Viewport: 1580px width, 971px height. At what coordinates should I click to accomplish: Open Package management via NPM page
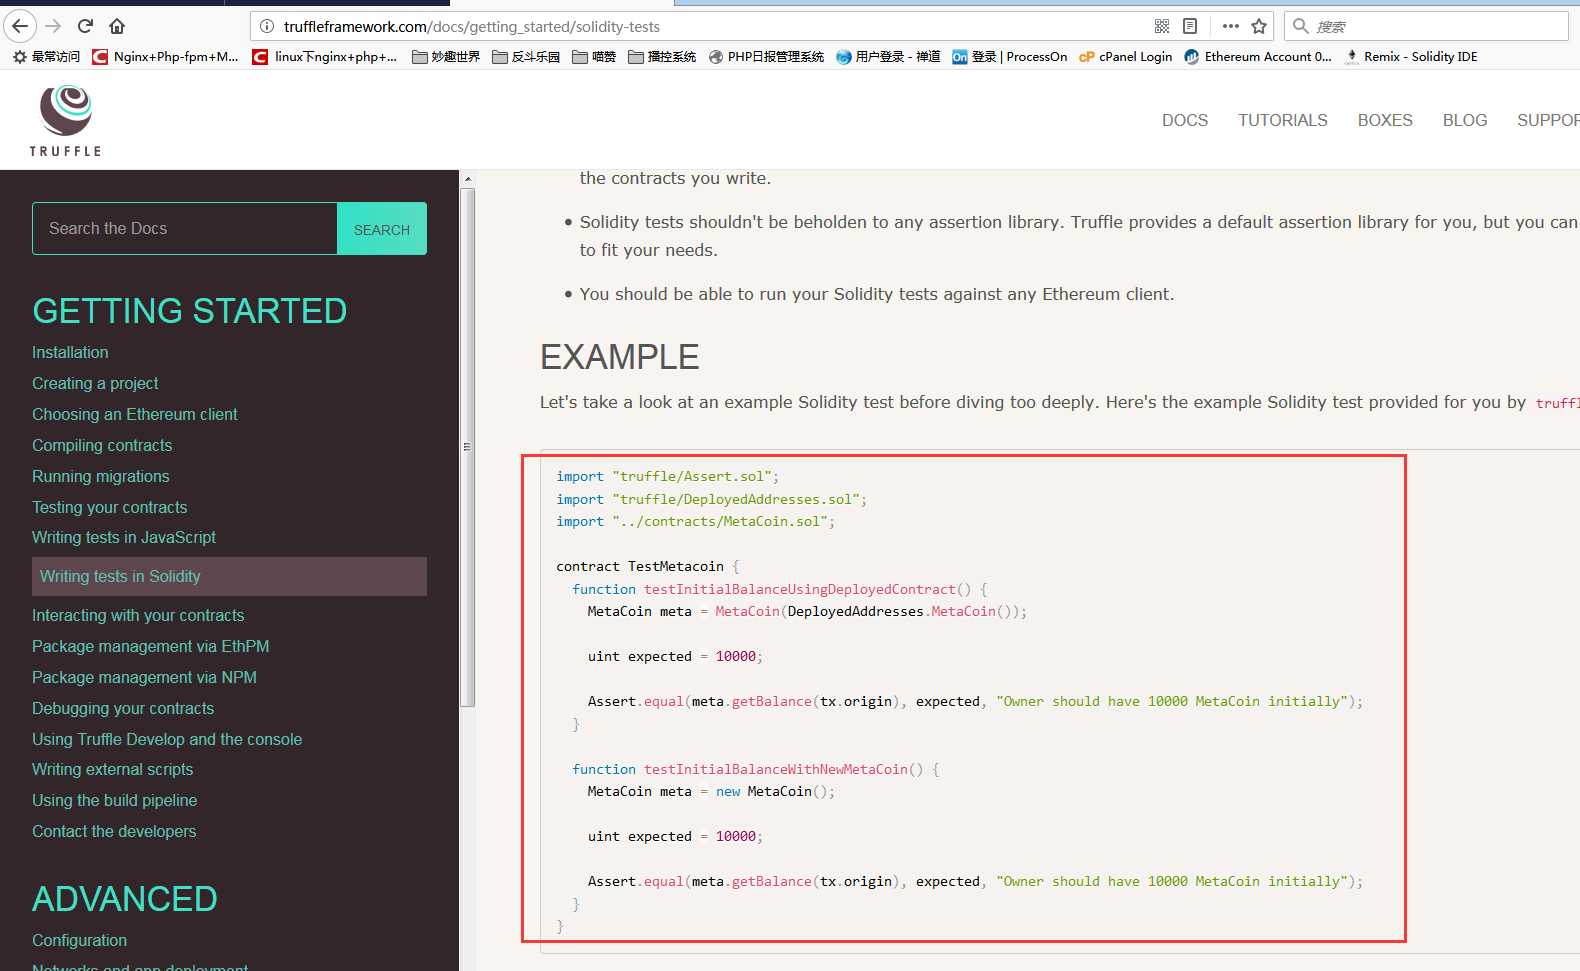144,677
